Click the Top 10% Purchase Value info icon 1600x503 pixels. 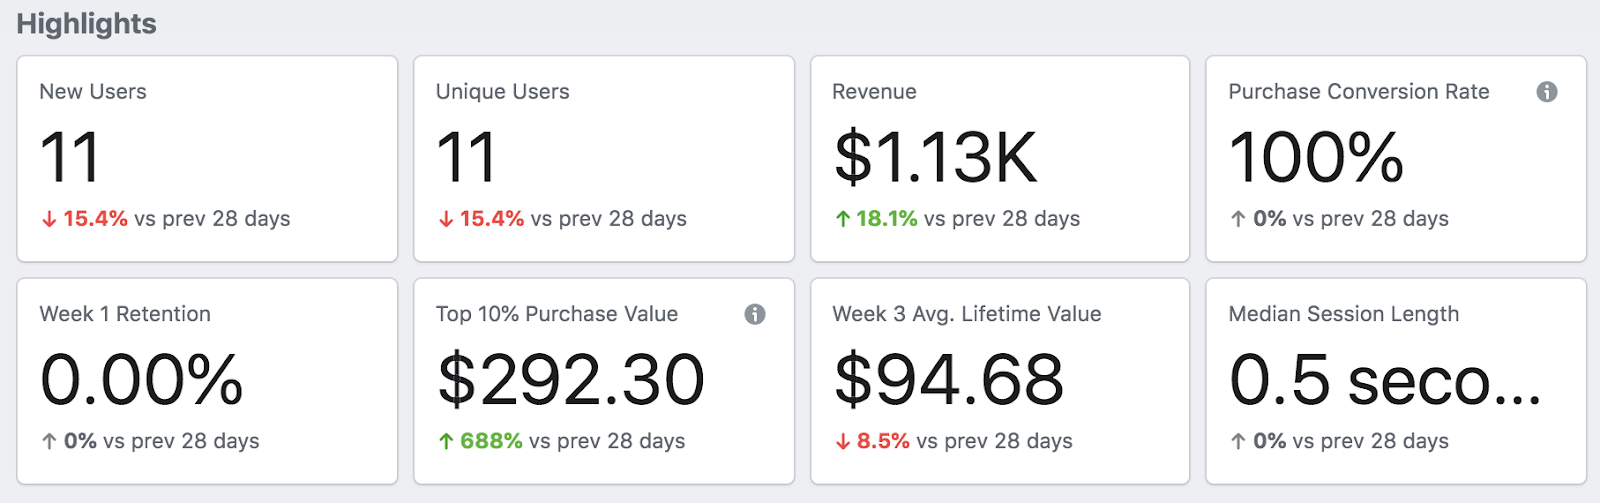pyautogui.click(x=755, y=314)
